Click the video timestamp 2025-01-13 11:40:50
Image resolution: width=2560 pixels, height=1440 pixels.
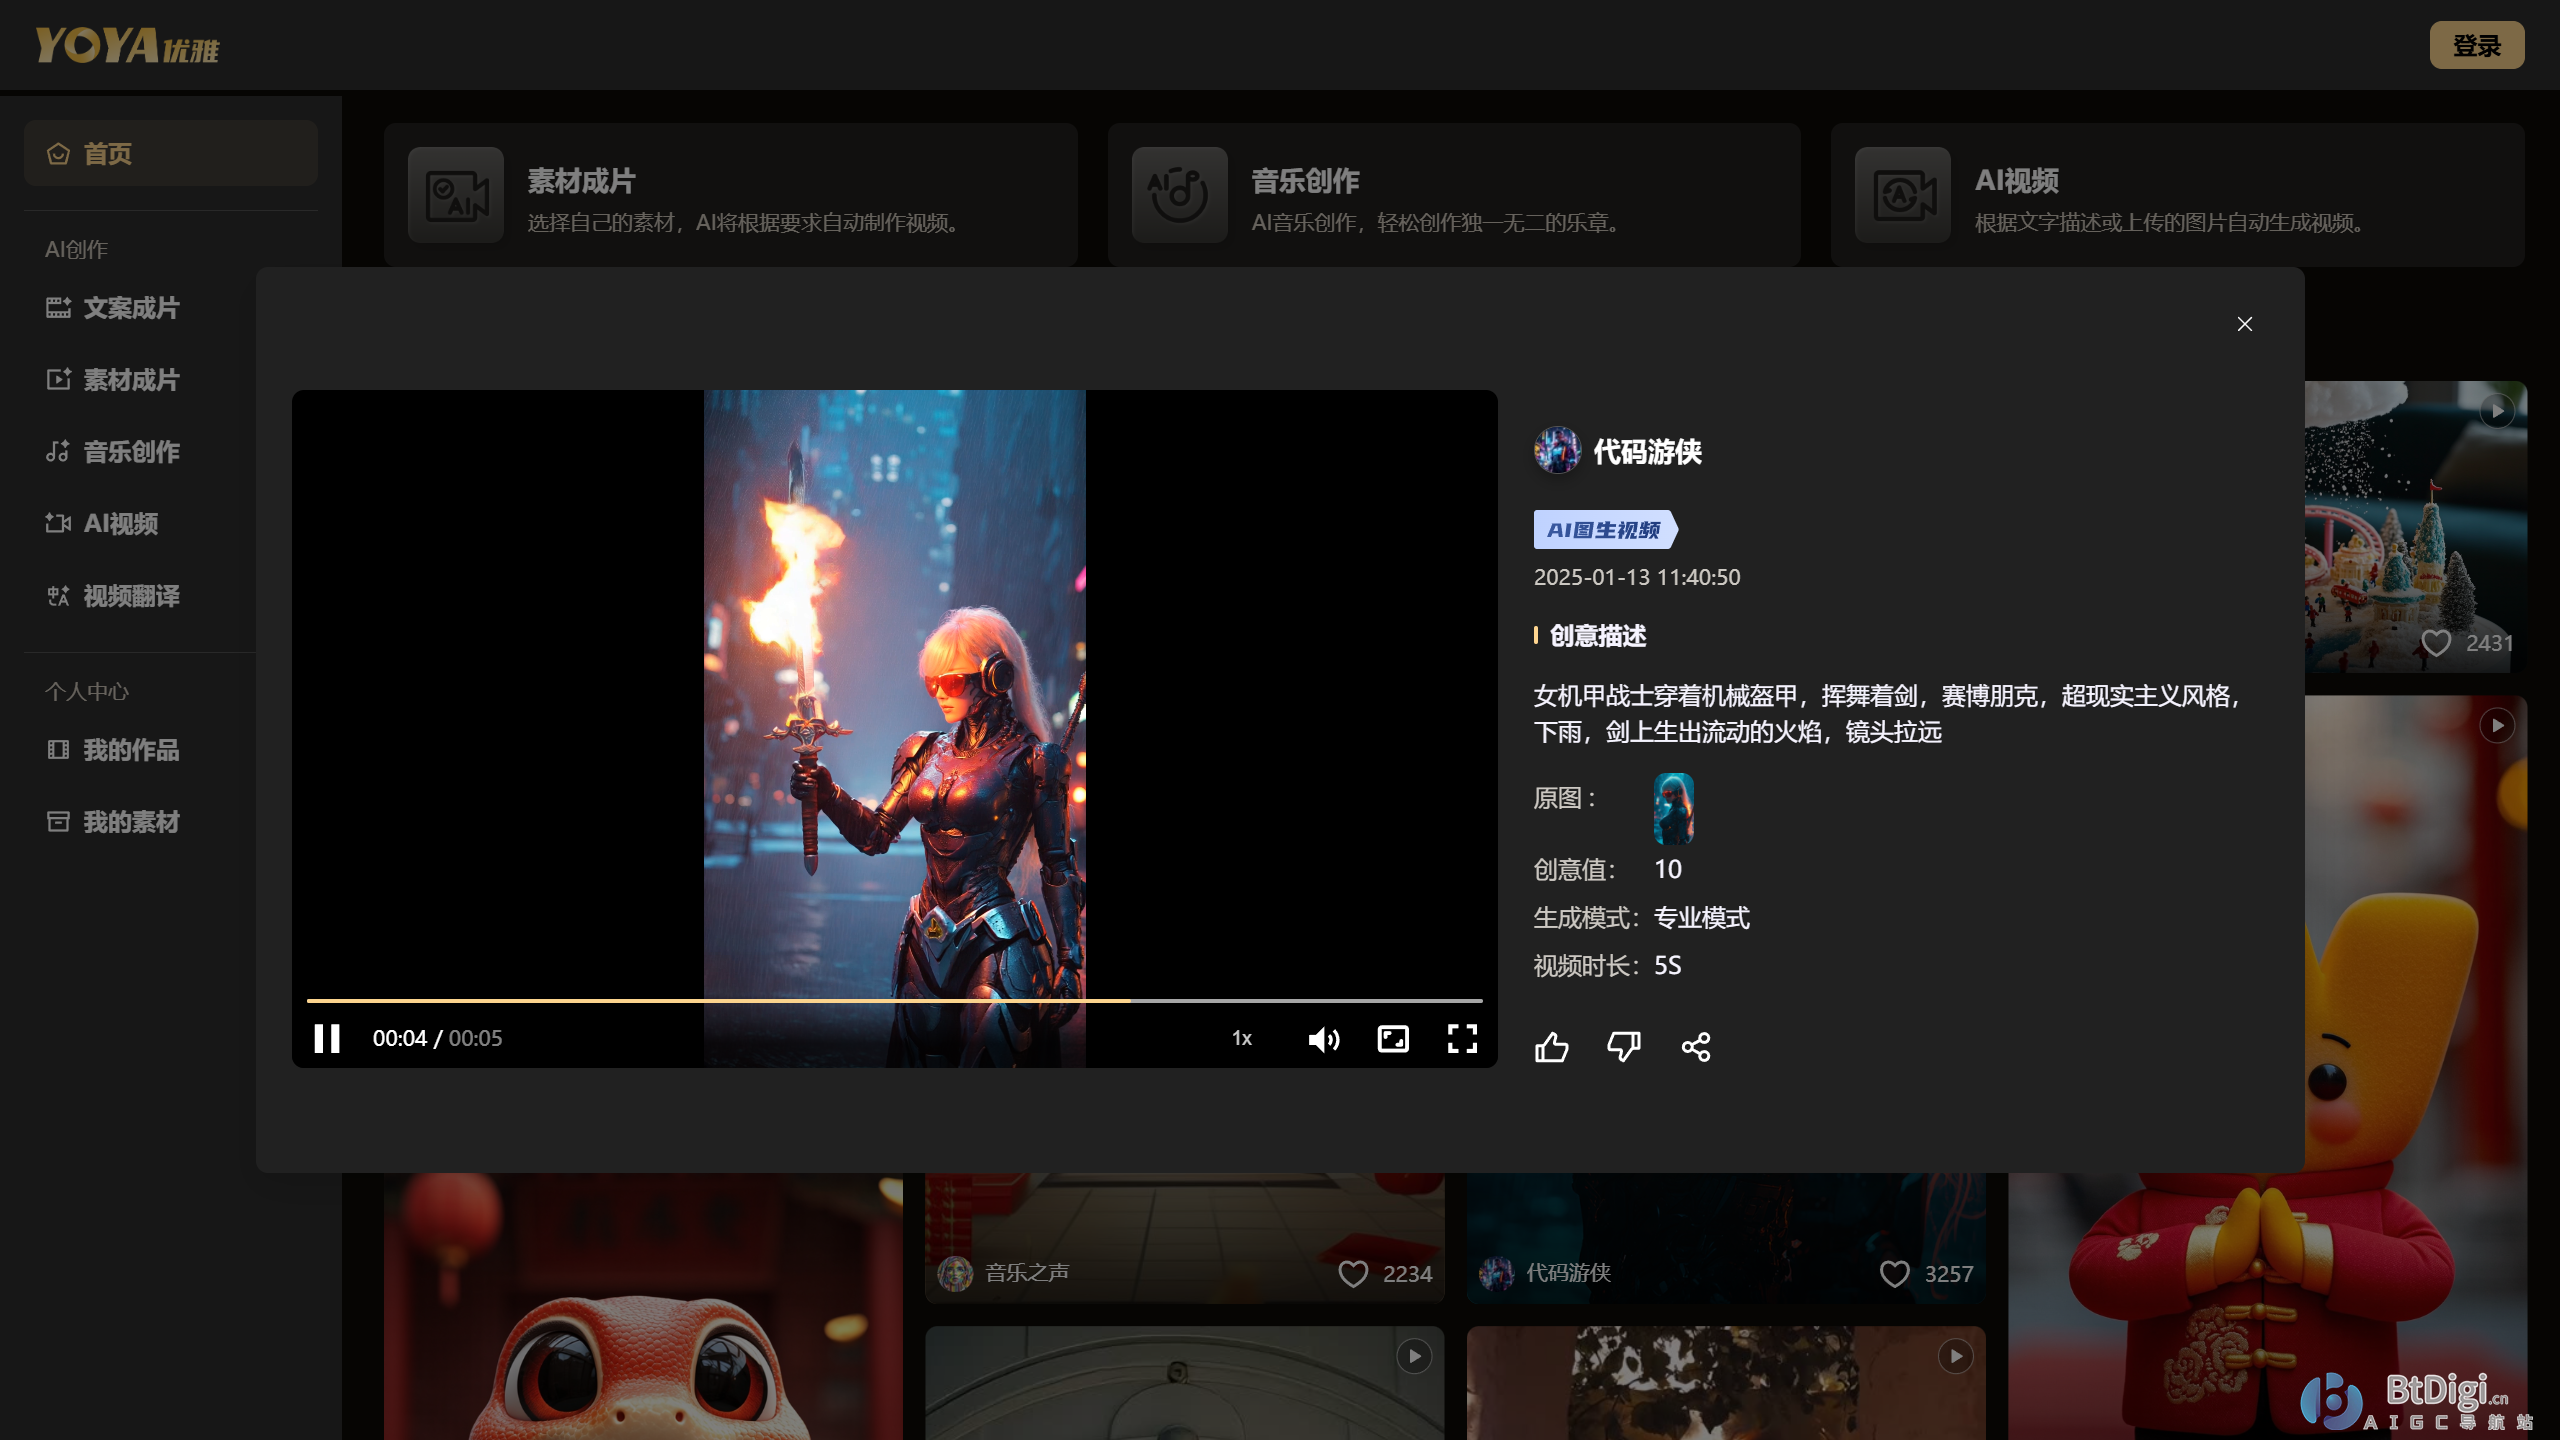pos(1637,577)
